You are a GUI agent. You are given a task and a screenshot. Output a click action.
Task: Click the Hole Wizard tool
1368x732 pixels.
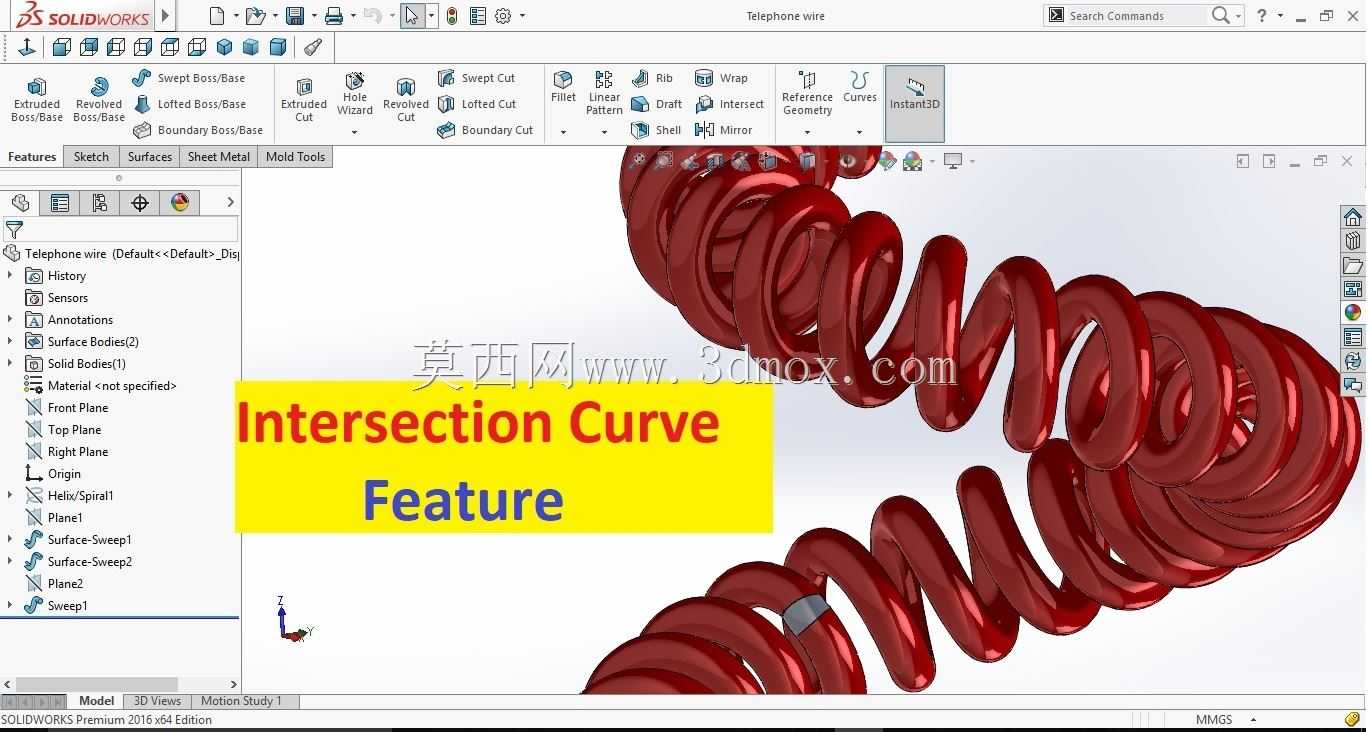tap(355, 94)
